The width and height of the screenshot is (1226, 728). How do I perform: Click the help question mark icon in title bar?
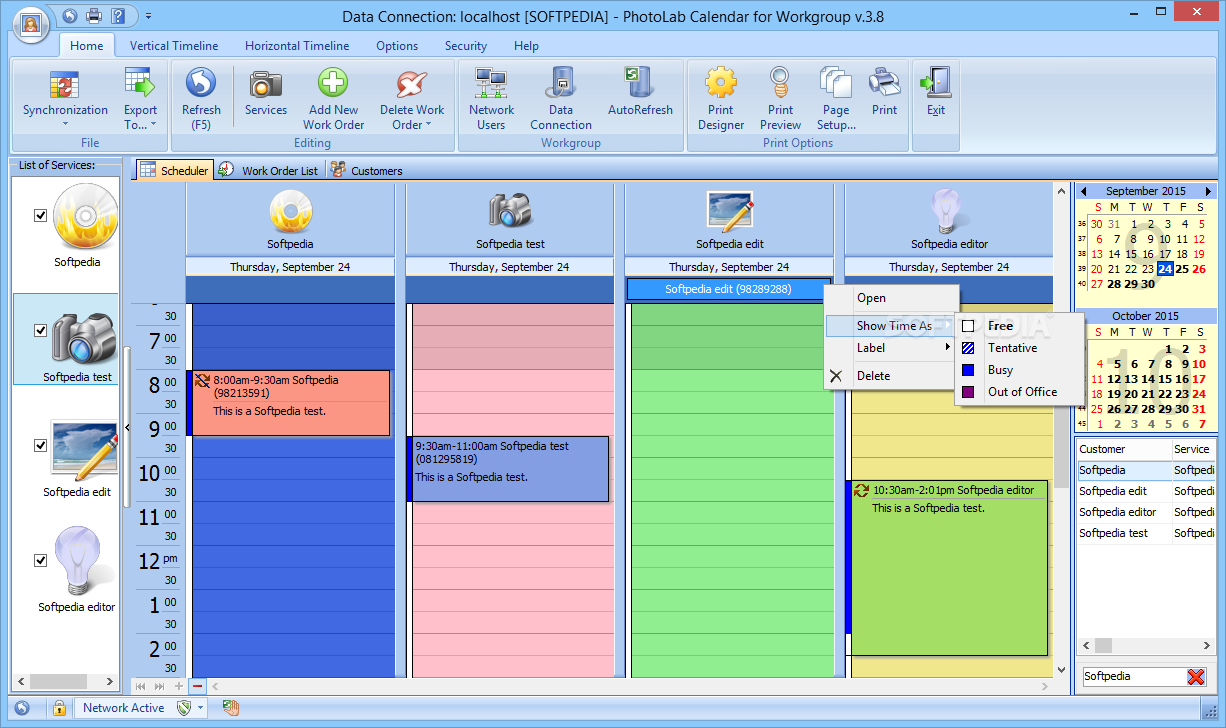pos(119,15)
